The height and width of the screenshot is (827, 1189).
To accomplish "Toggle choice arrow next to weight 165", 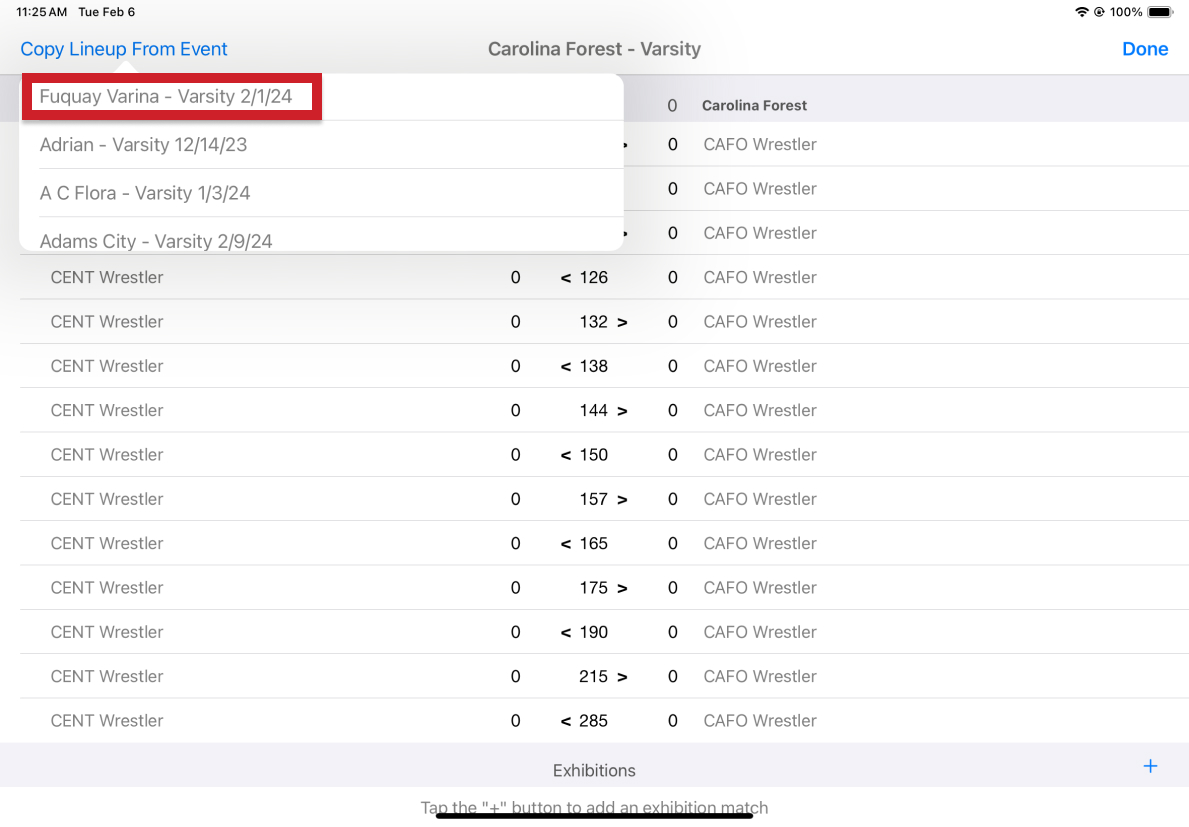I will click(566, 544).
